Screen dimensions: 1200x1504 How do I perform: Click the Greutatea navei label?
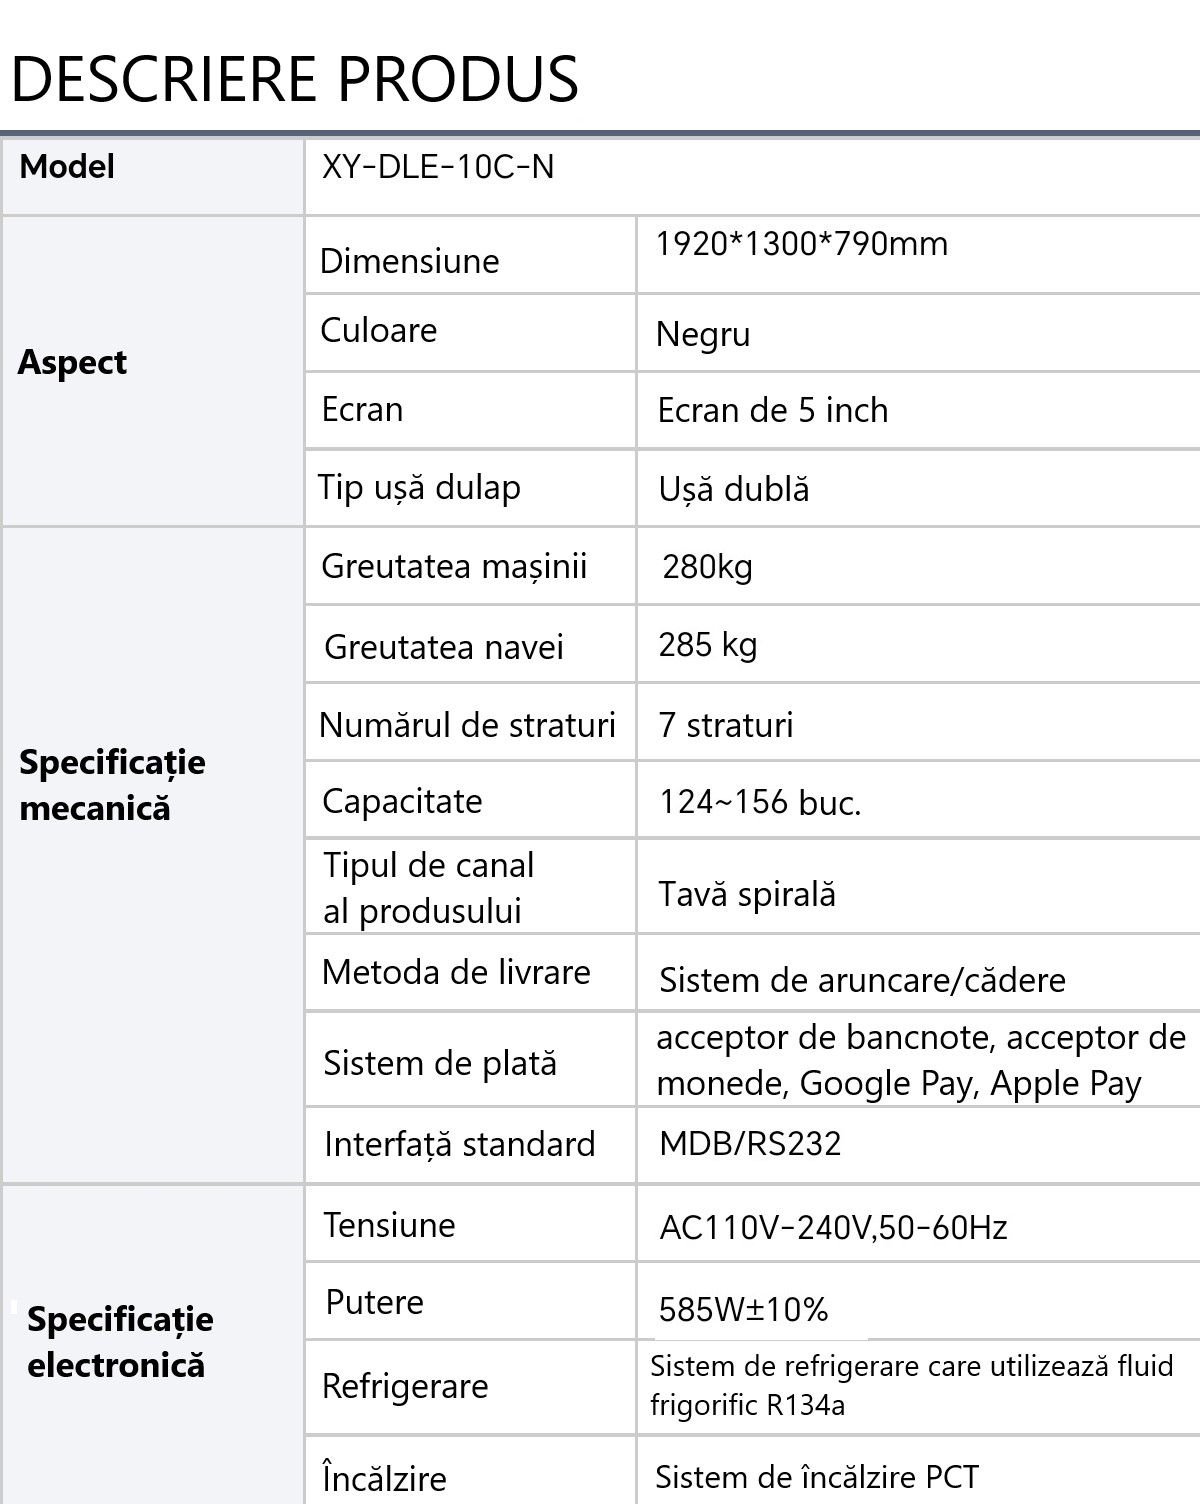pyautogui.click(x=444, y=647)
